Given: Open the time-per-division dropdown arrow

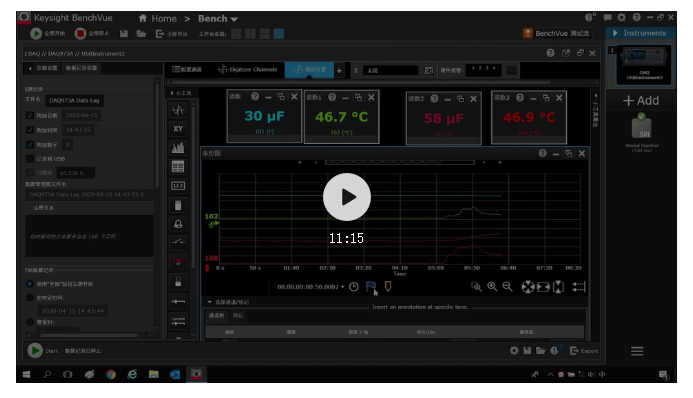Looking at the screenshot, I should coord(342,287).
